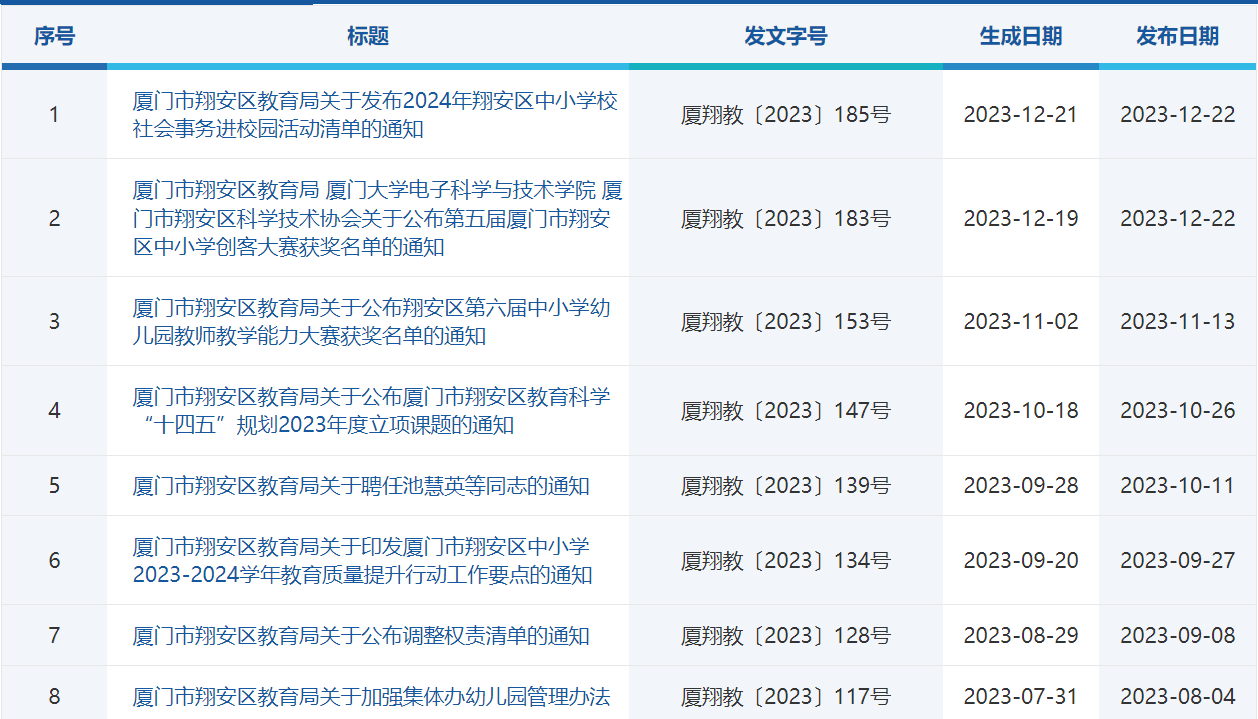Click publish date 2023-11-13
This screenshot has width=1258, height=719.
click(x=1178, y=322)
